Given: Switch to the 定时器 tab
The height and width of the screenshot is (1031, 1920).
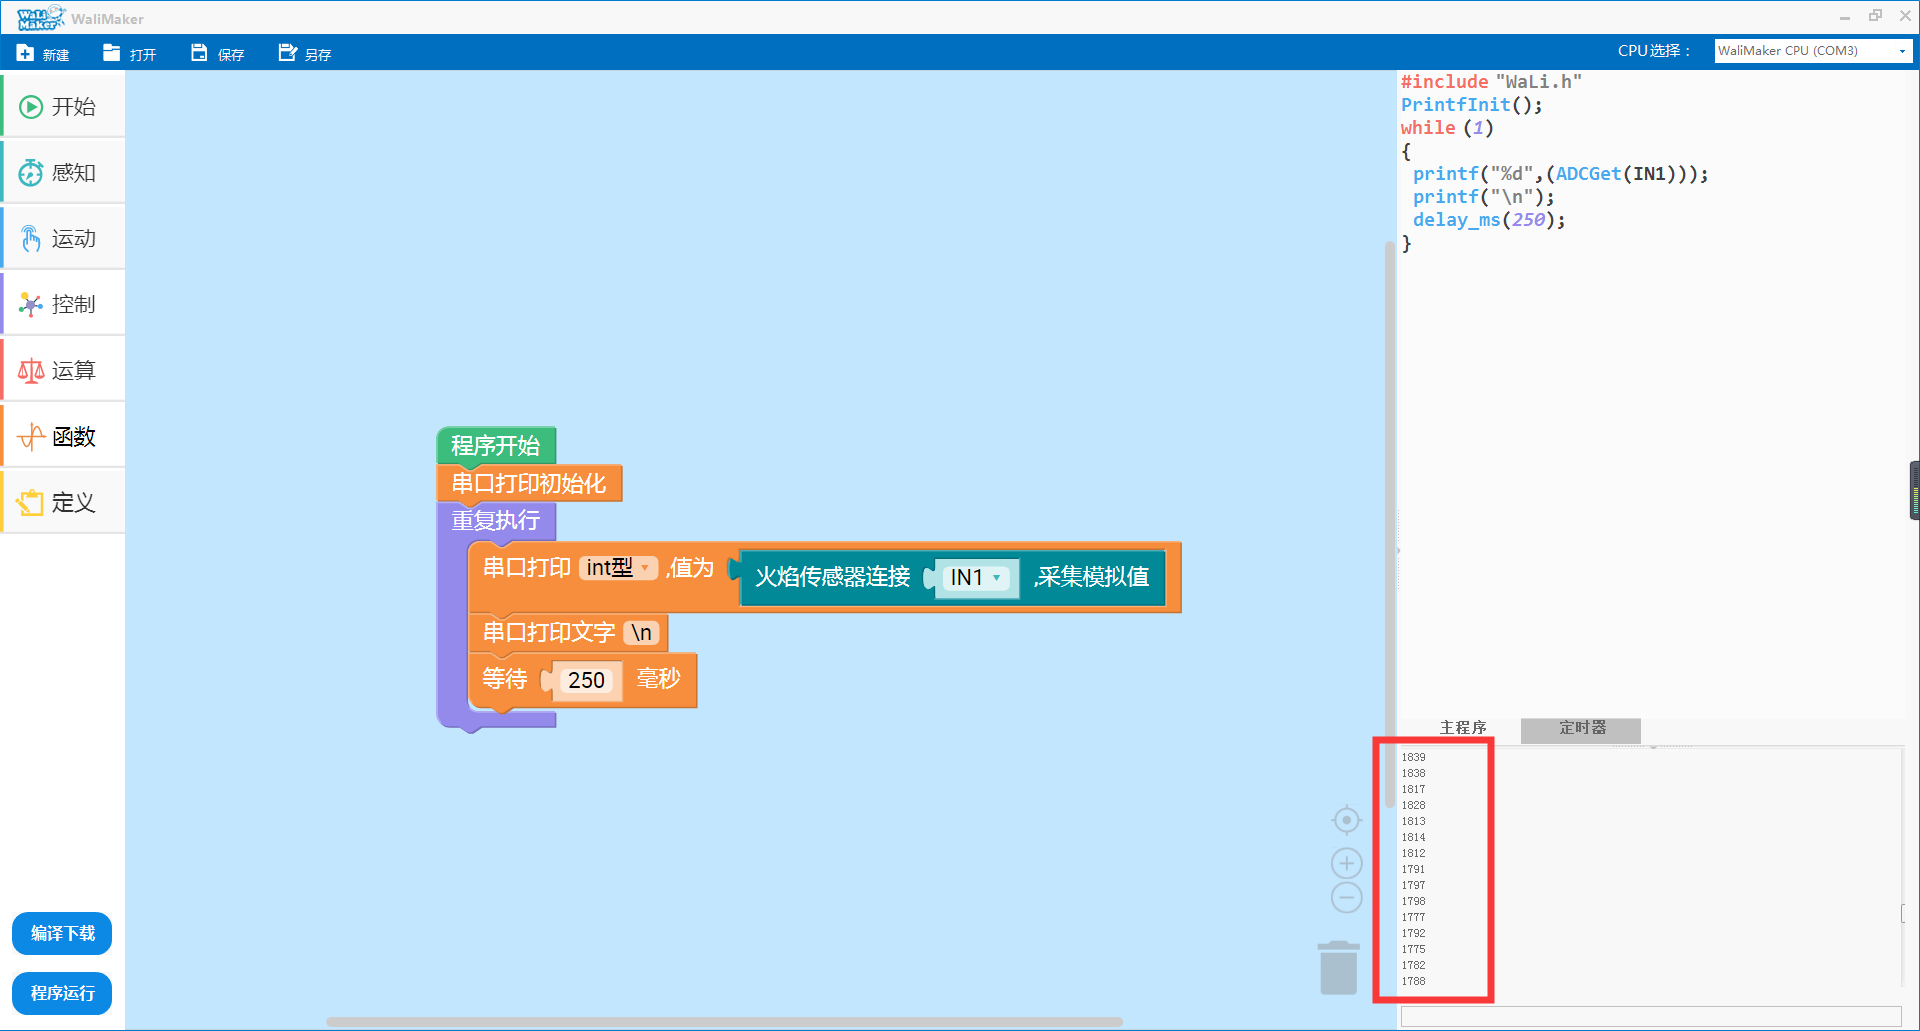Looking at the screenshot, I should 1581,729.
